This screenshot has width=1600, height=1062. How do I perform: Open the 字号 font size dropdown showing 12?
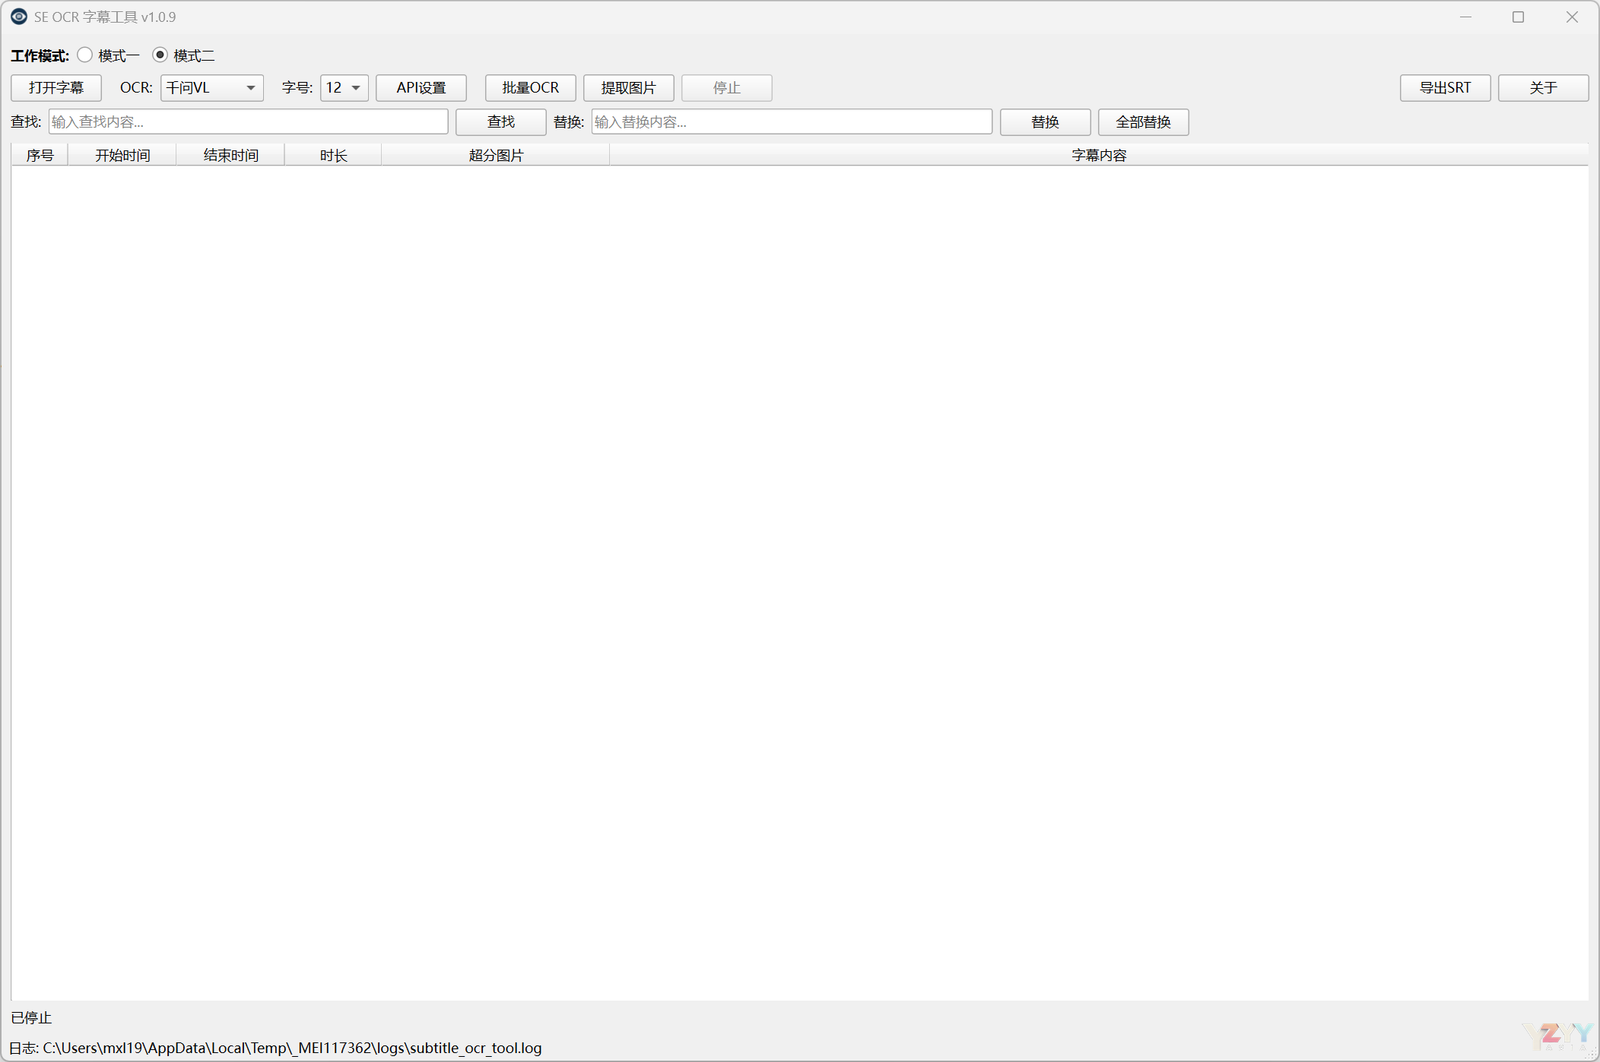344,88
